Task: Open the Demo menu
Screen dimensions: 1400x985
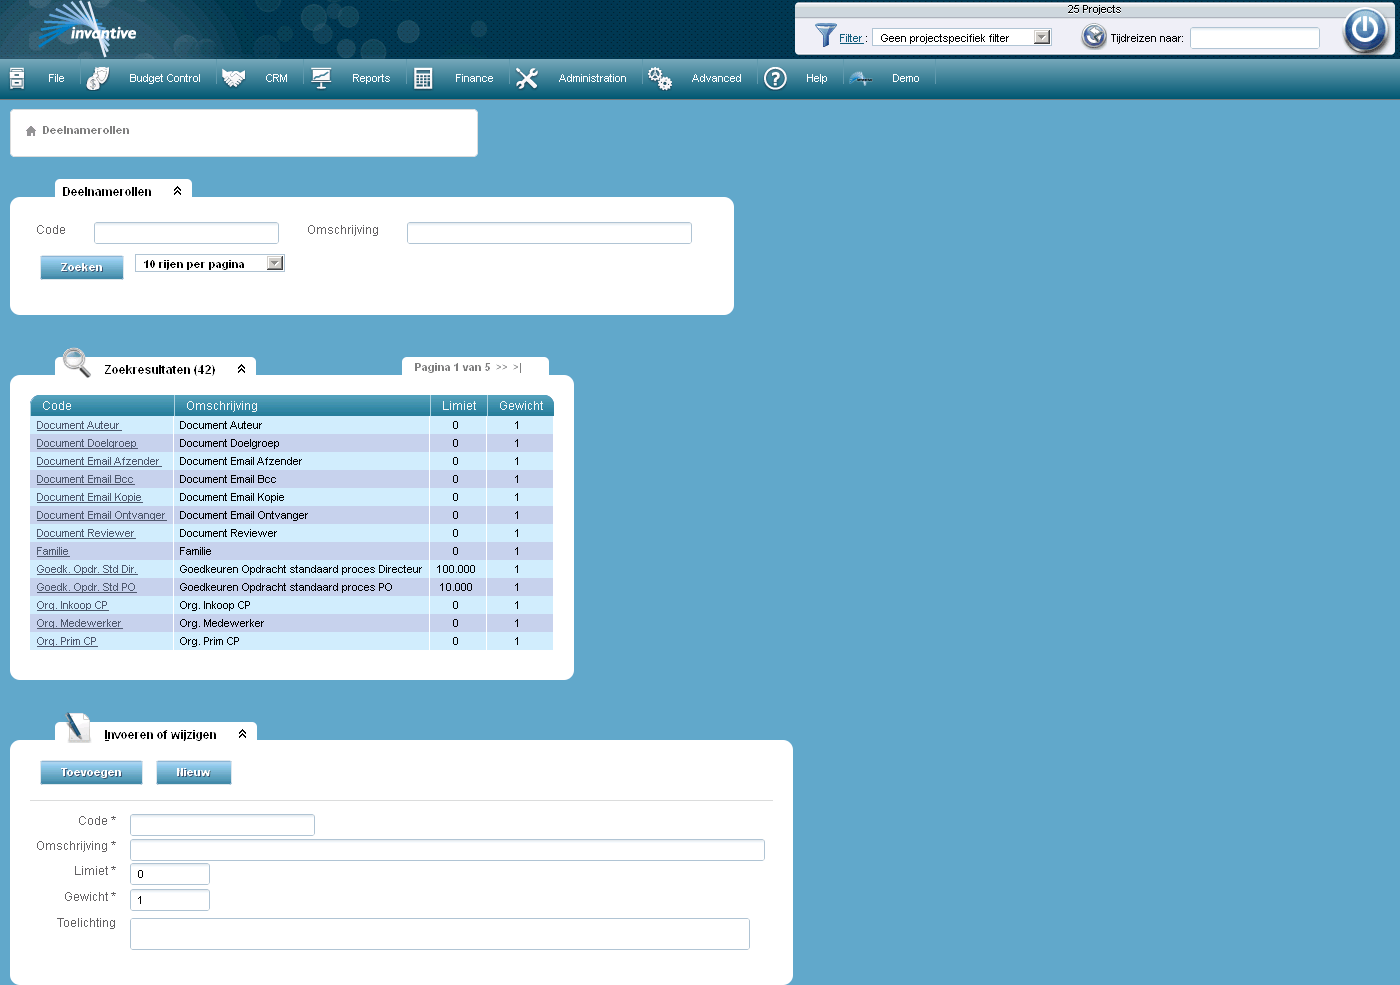Action: (x=906, y=78)
